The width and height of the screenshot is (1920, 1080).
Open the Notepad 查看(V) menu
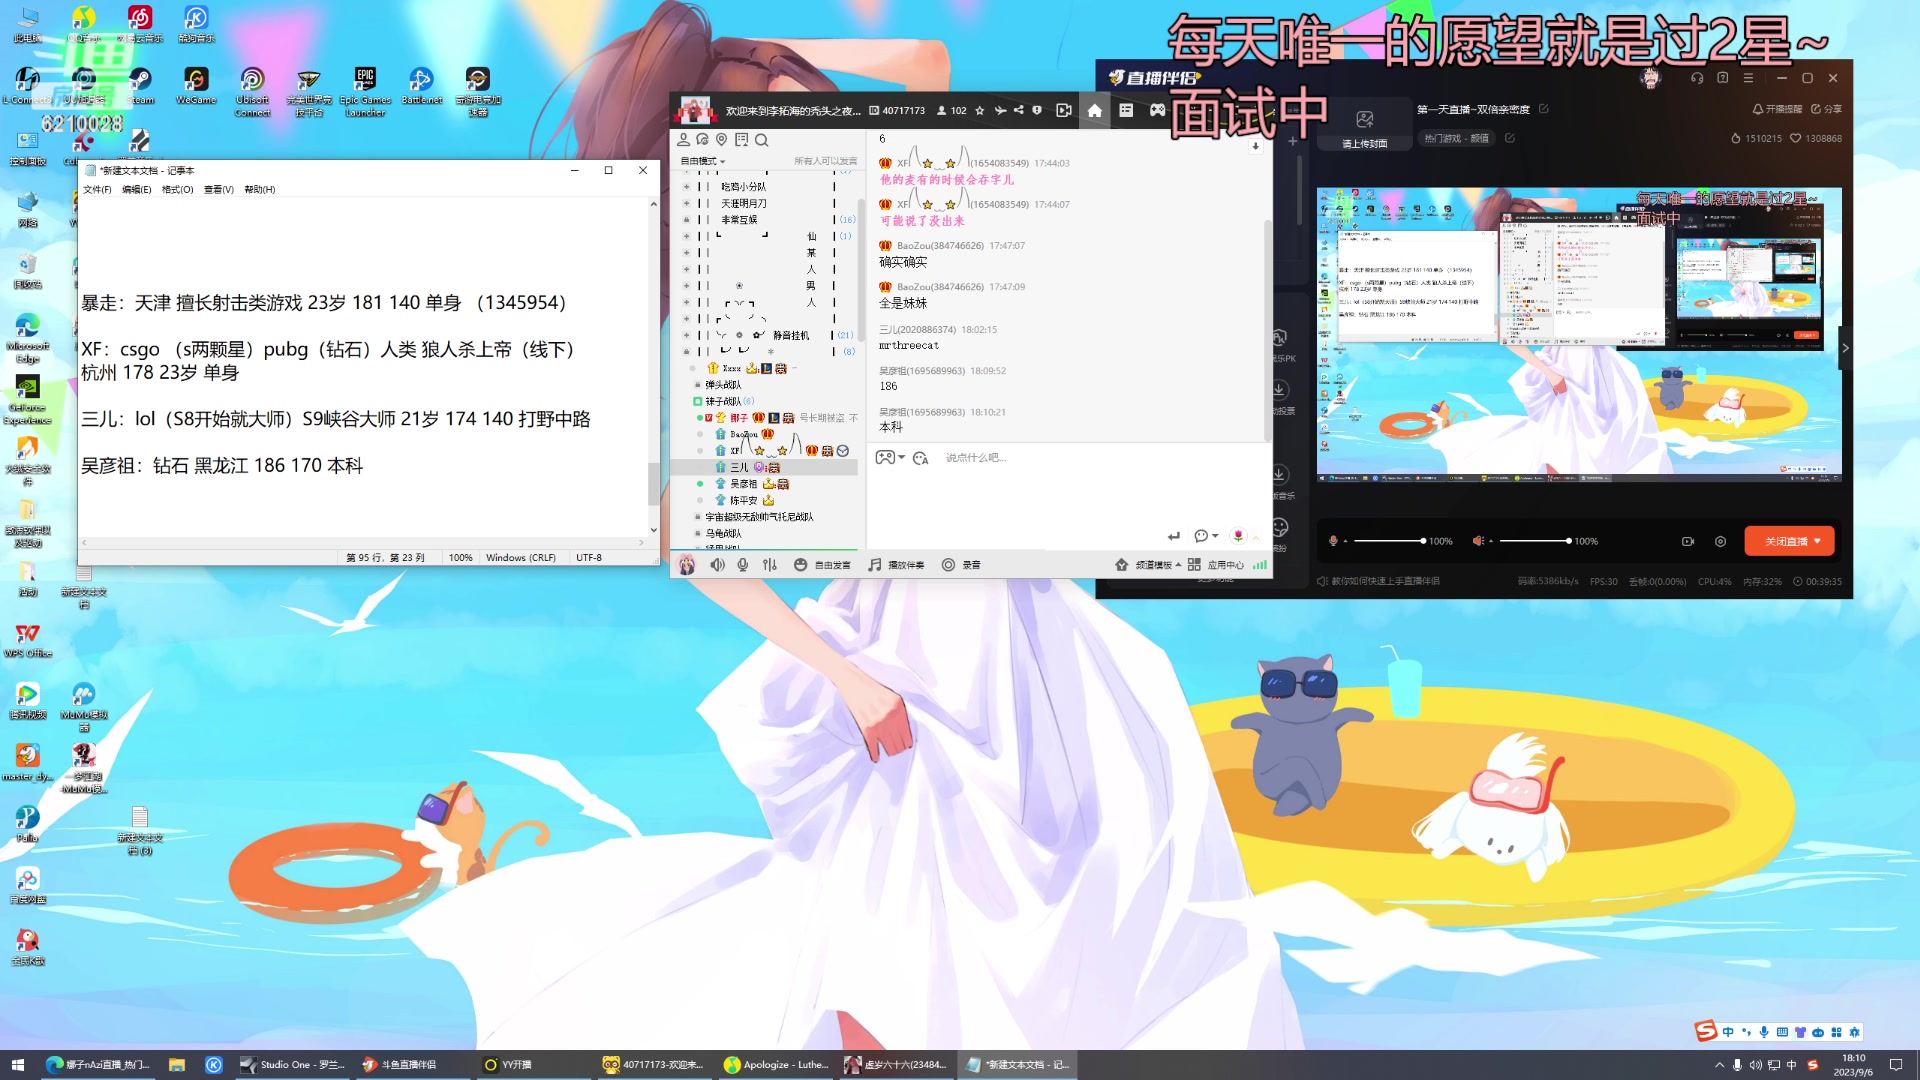point(219,190)
